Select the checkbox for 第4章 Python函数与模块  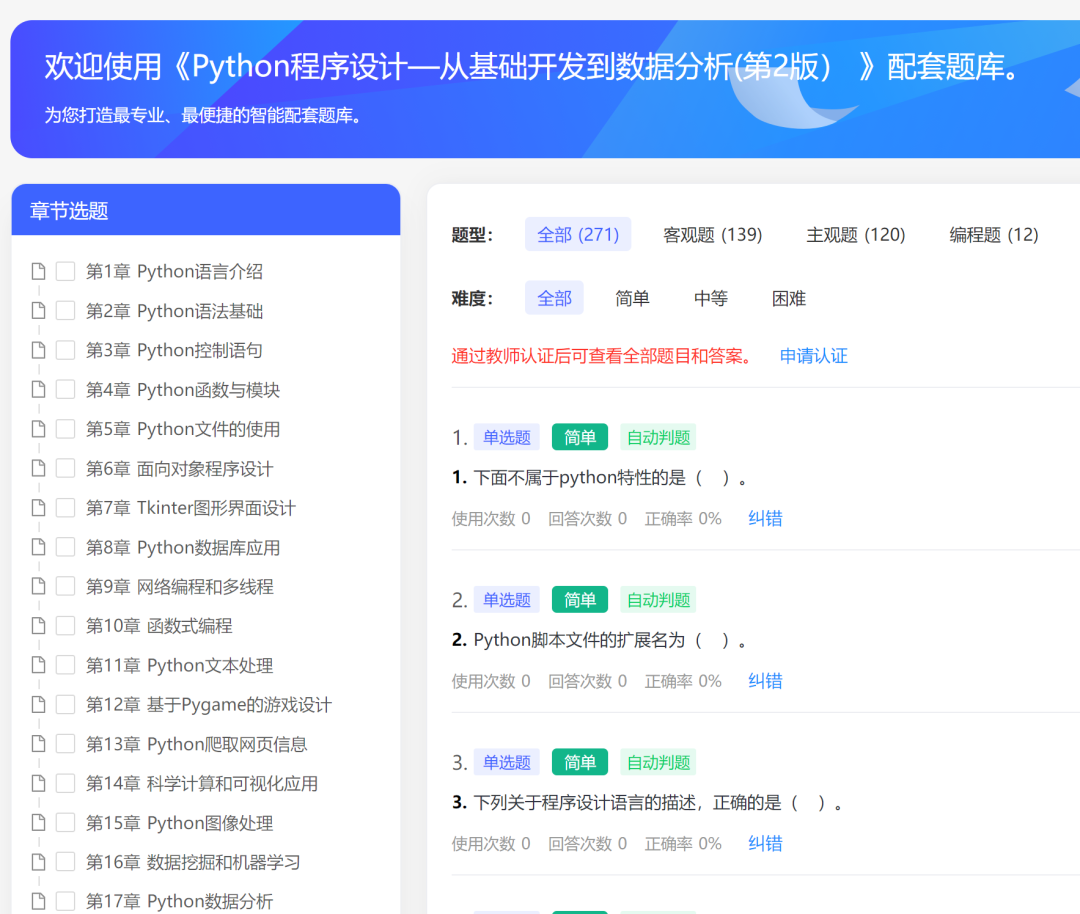65,389
